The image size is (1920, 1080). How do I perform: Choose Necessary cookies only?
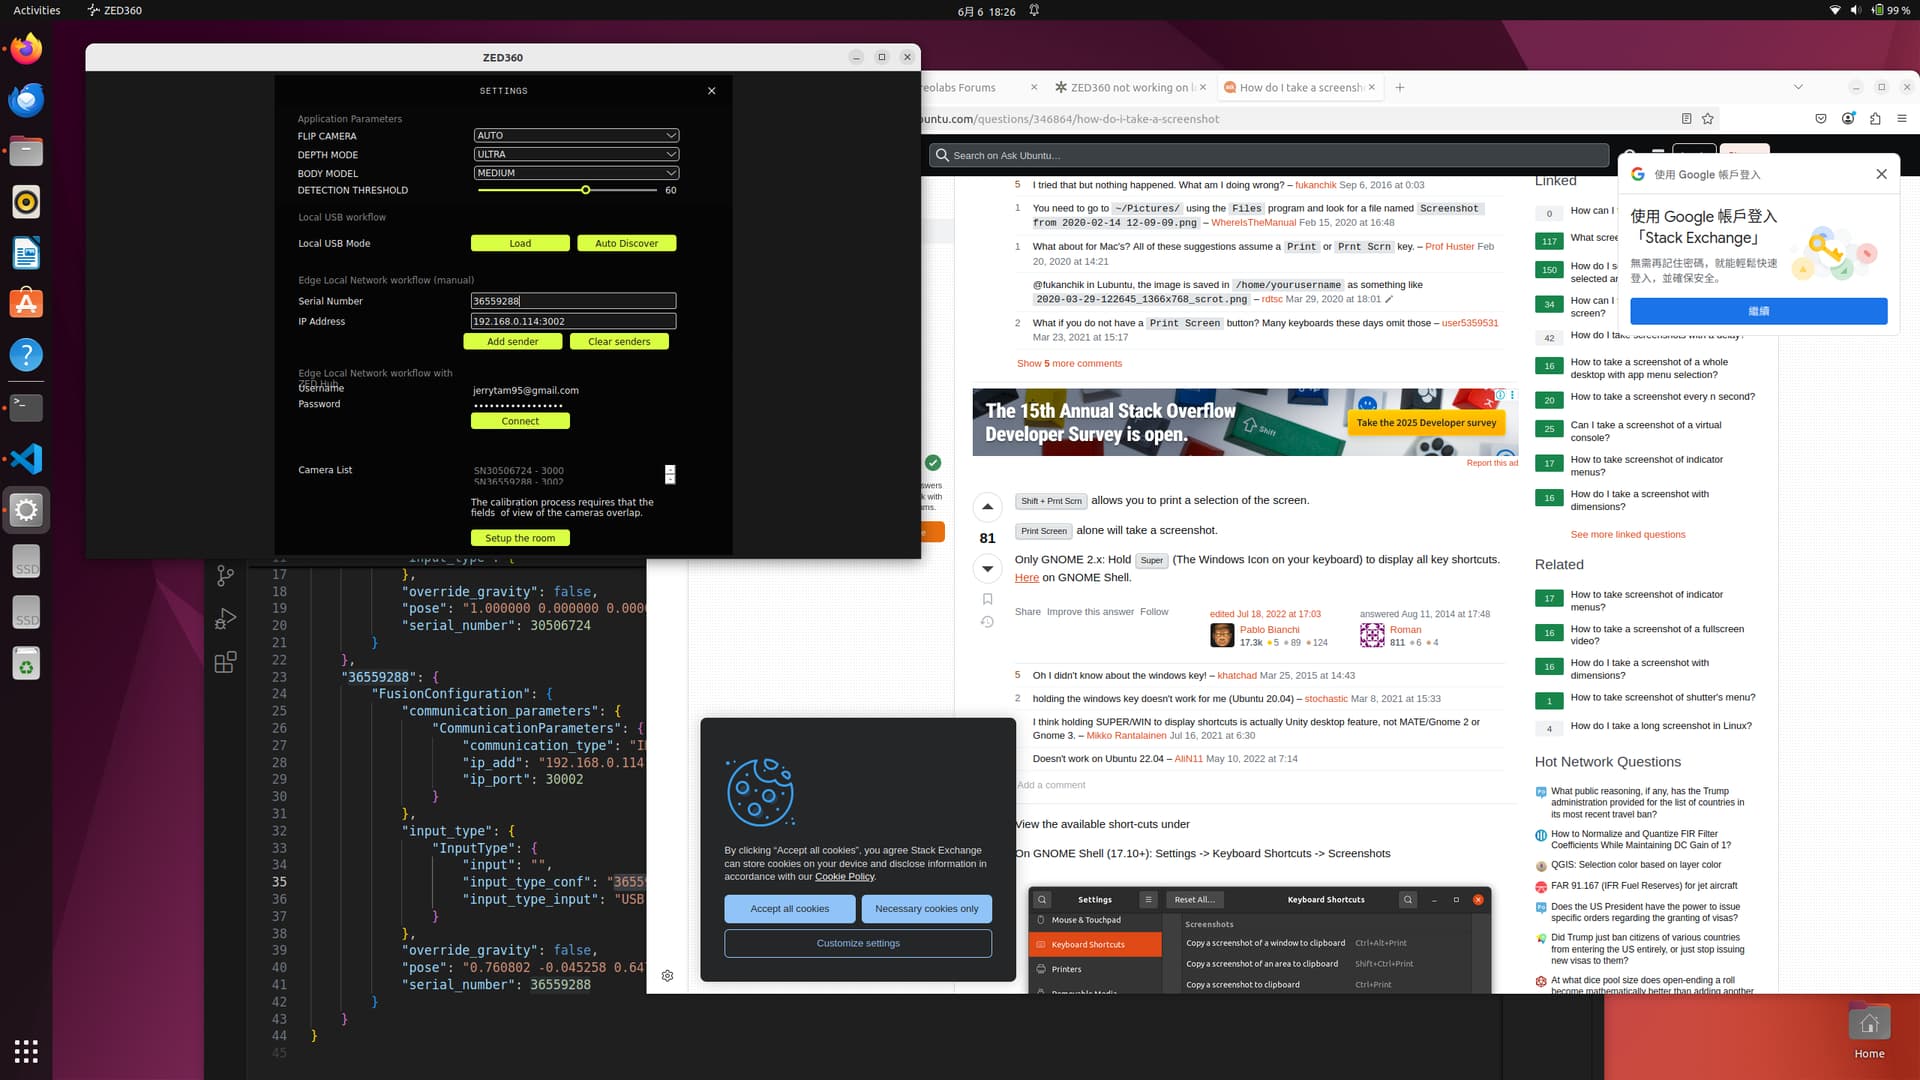coord(926,909)
